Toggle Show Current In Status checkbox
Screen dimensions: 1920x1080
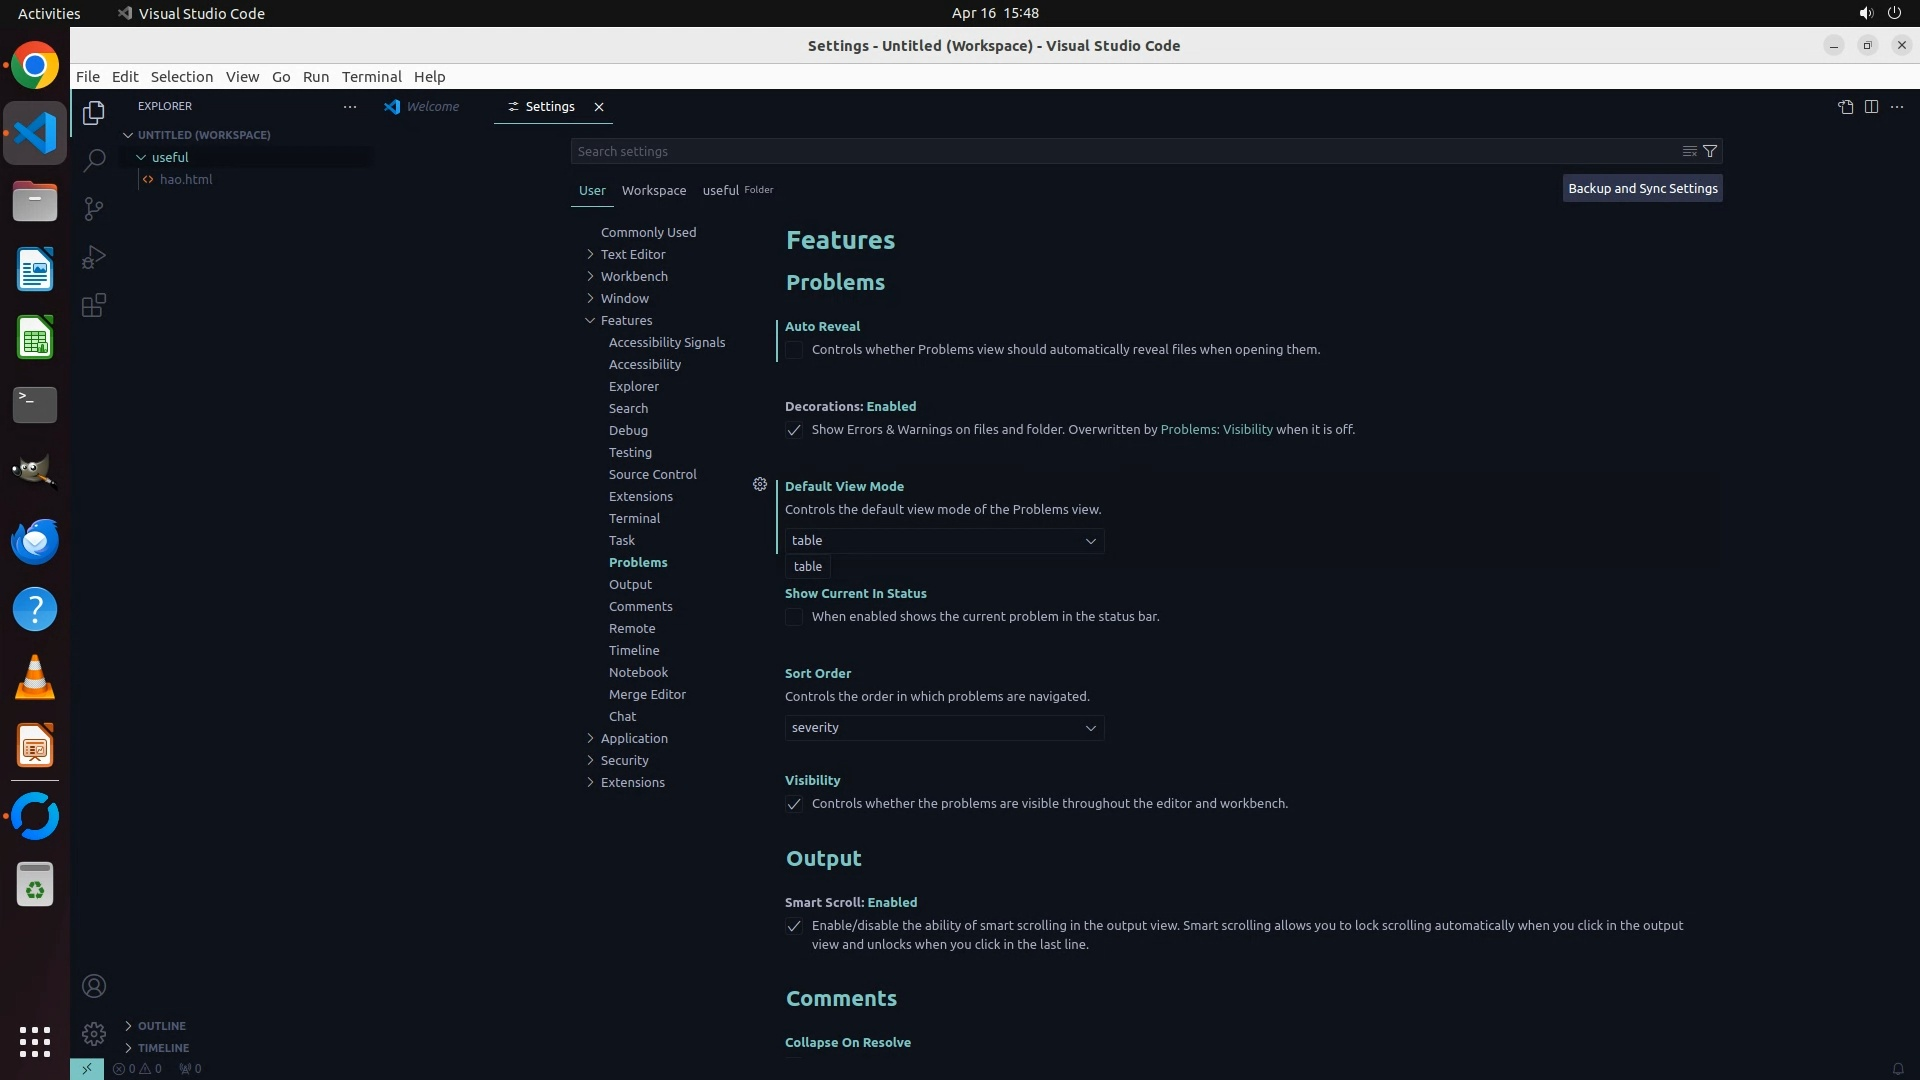tap(794, 617)
